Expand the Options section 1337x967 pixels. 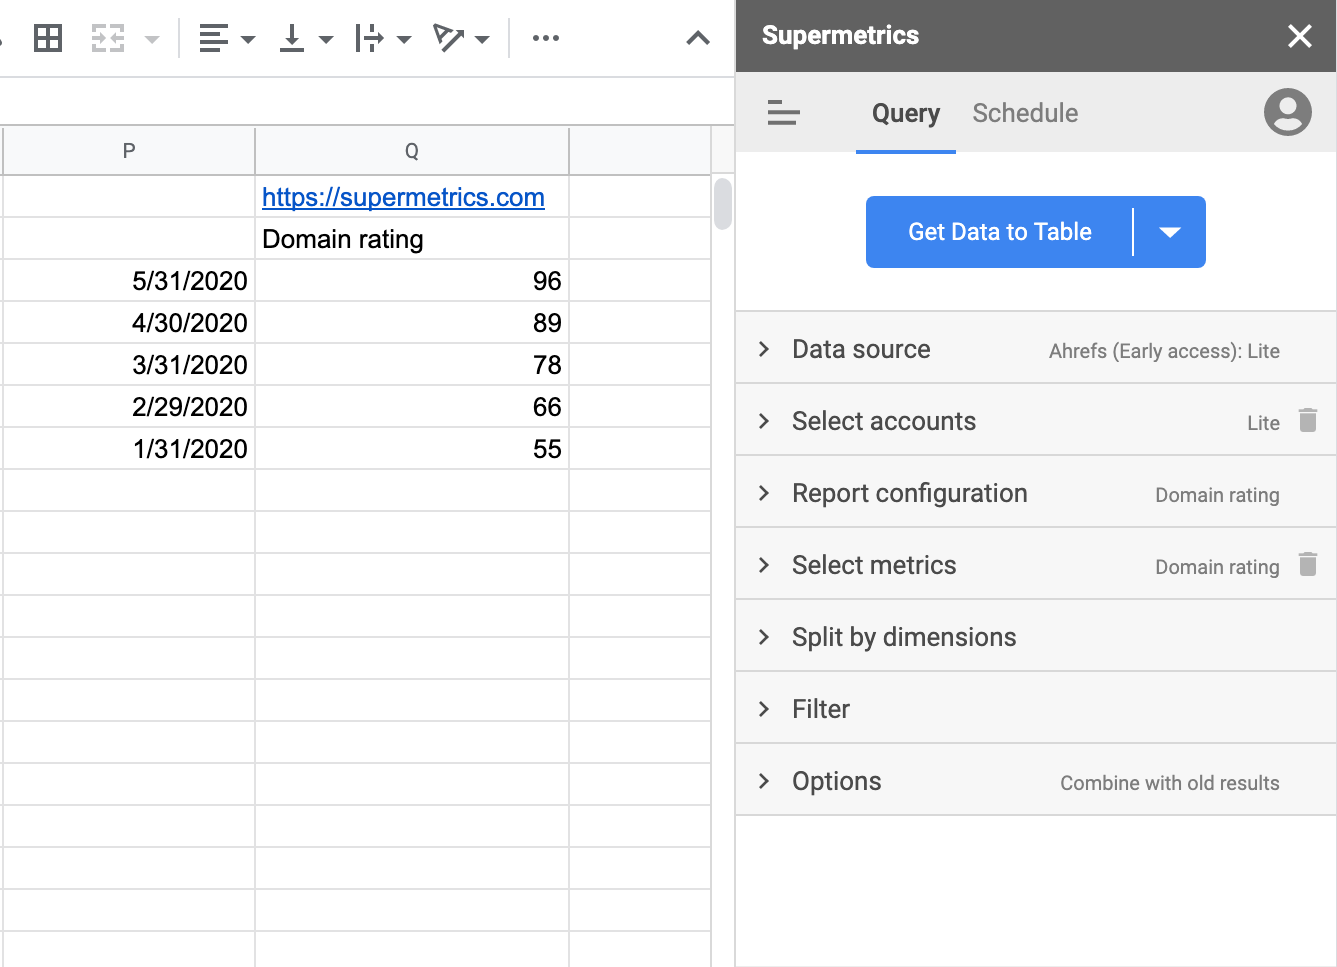1036,780
